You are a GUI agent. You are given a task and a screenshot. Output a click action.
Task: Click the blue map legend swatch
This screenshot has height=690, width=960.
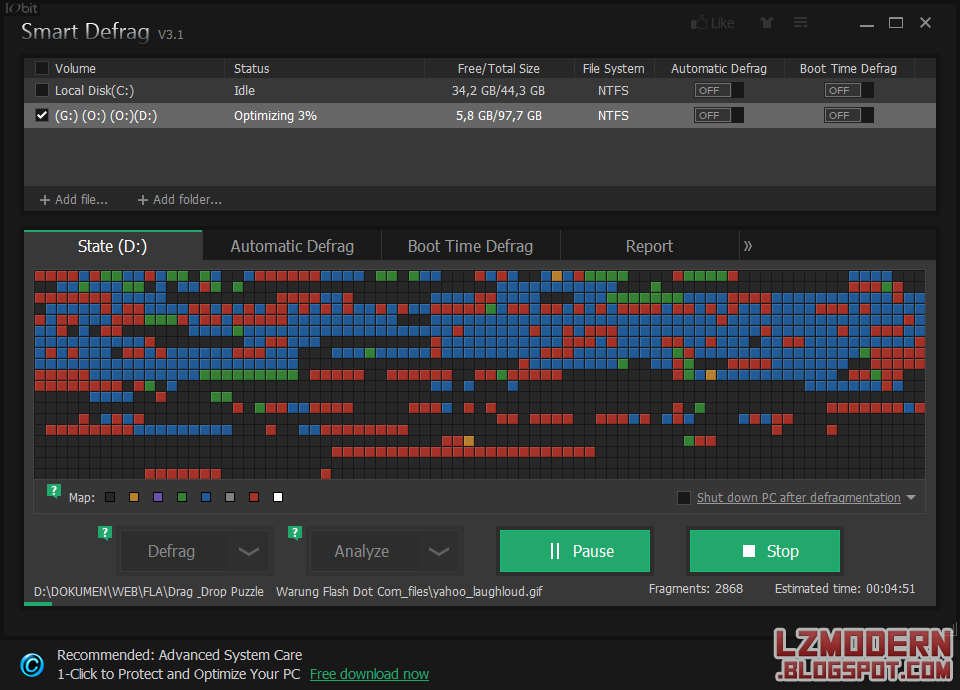click(206, 497)
